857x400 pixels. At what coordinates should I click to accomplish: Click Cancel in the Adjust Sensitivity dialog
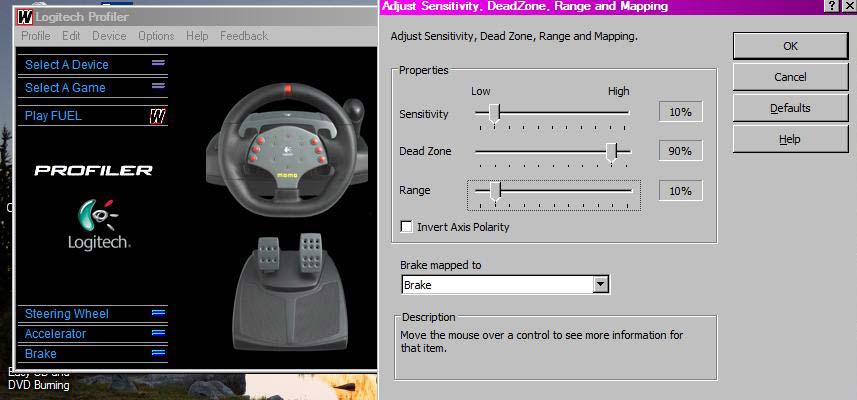790,77
